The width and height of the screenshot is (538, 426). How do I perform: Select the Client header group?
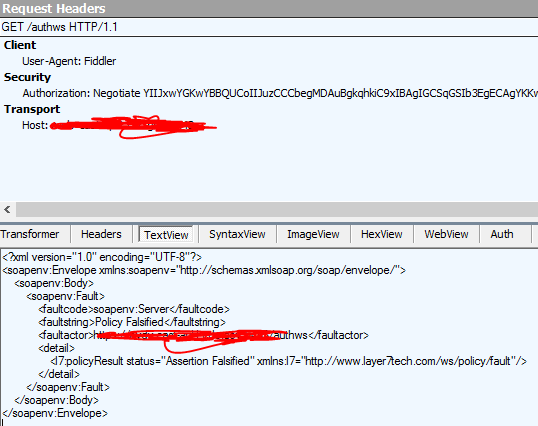pyautogui.click(x=20, y=45)
